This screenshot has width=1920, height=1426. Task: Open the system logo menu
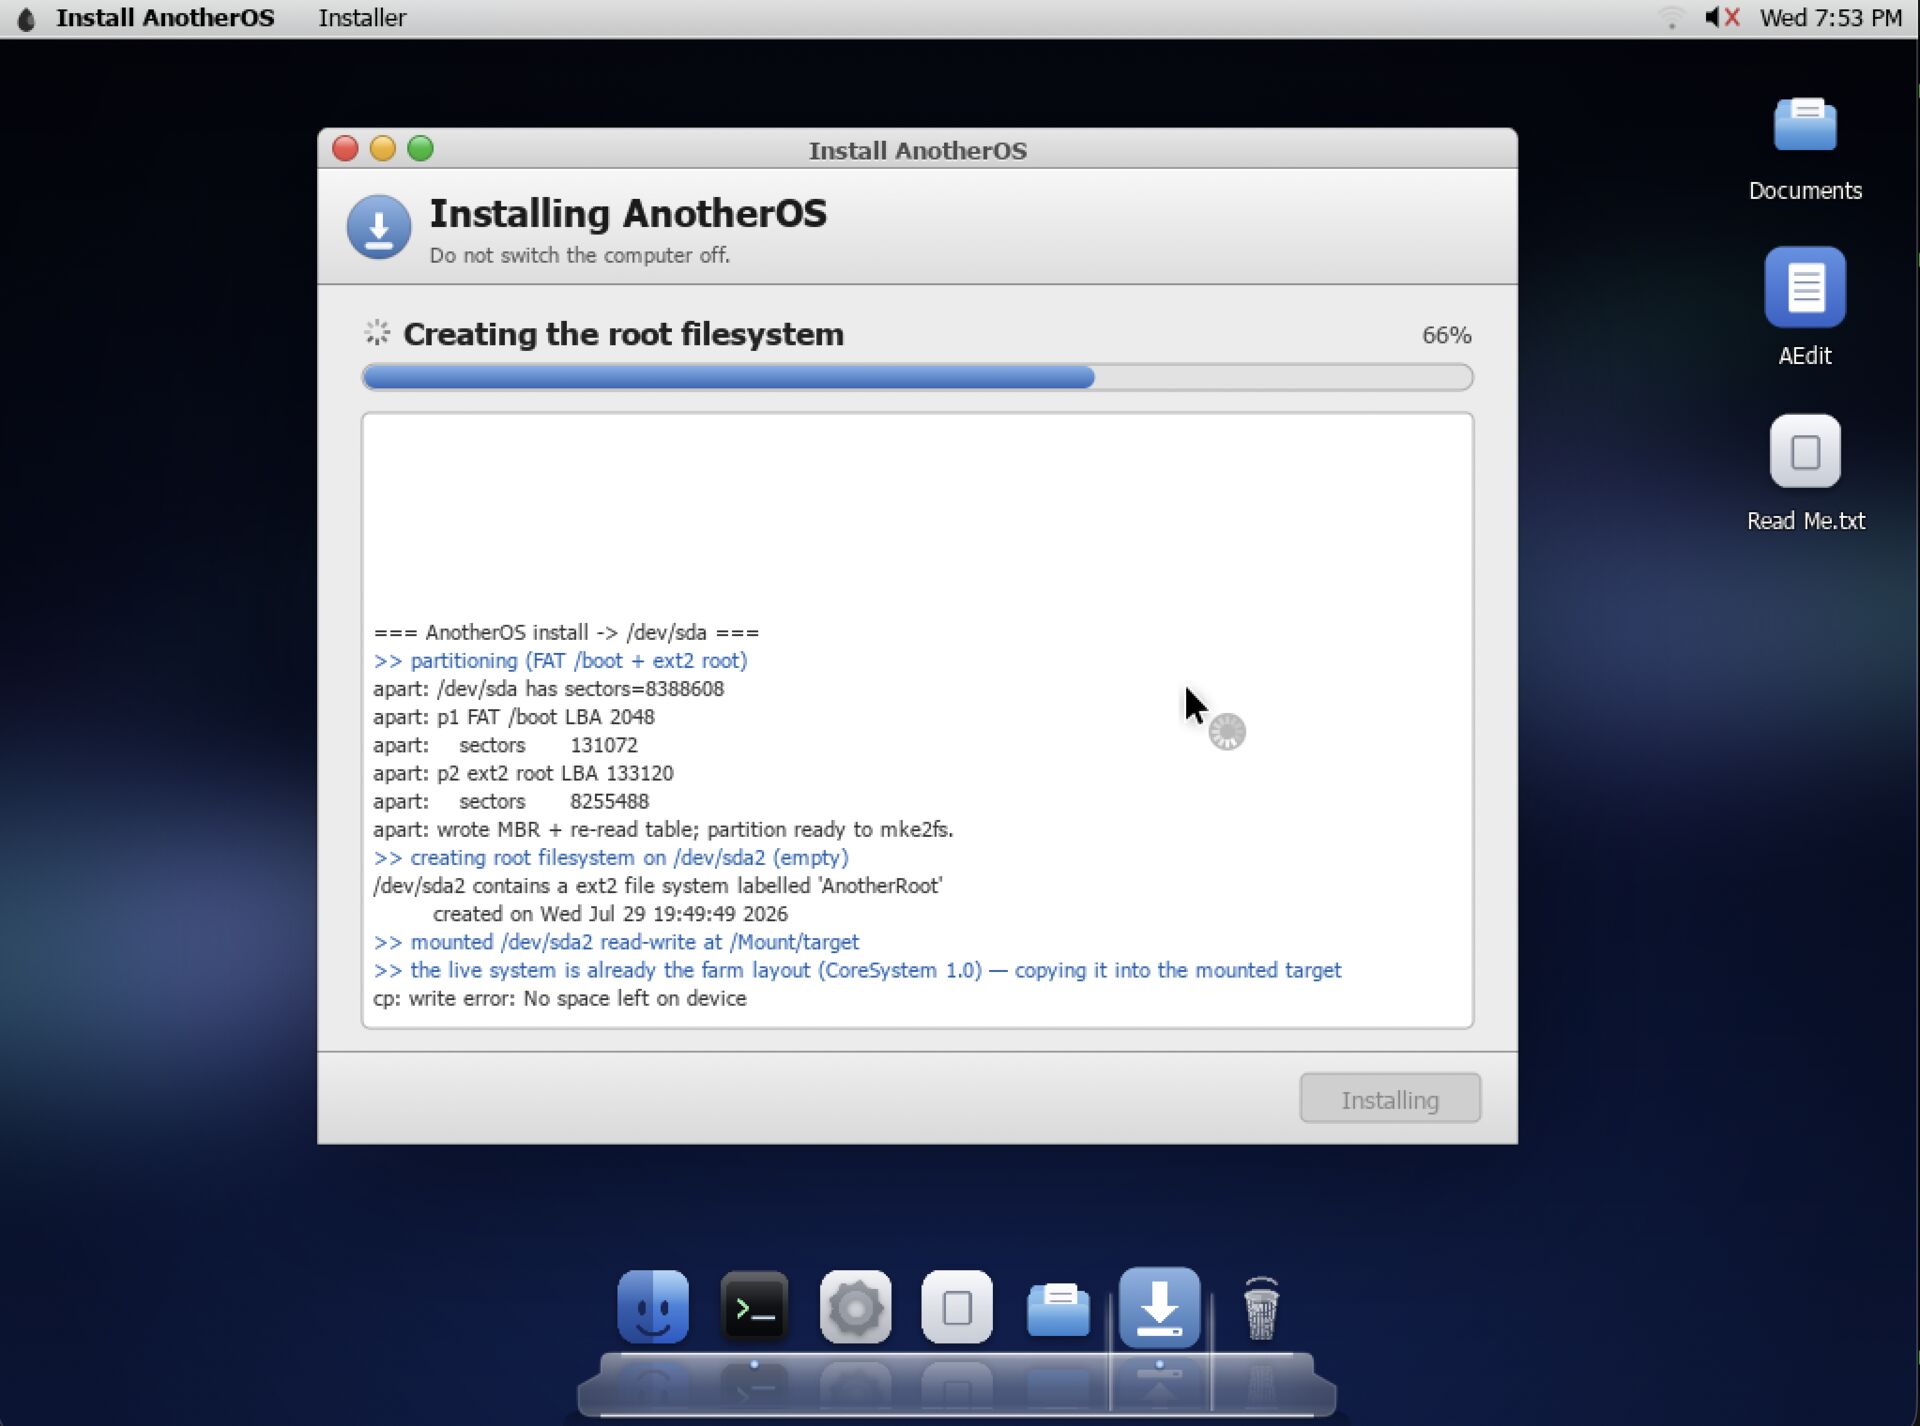click(27, 18)
